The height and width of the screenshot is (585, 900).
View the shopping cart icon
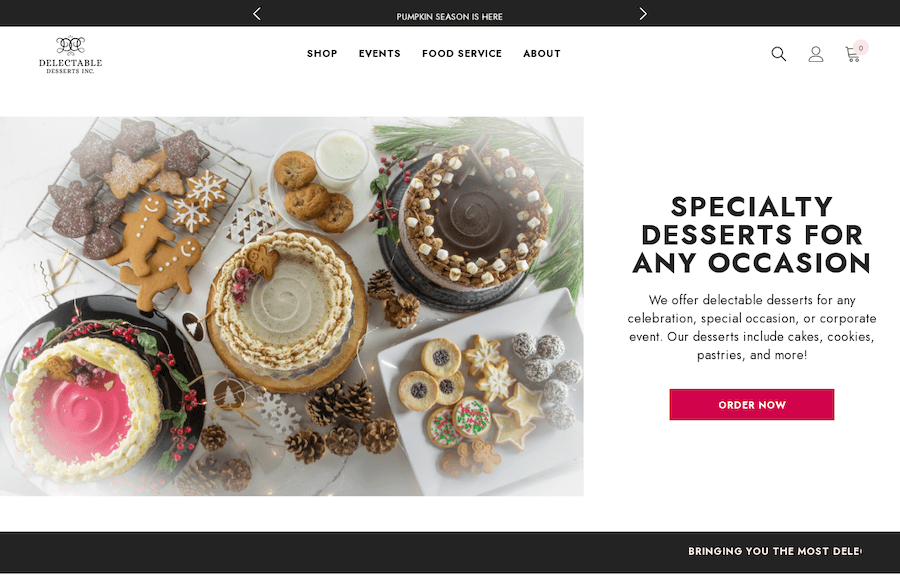(x=852, y=55)
